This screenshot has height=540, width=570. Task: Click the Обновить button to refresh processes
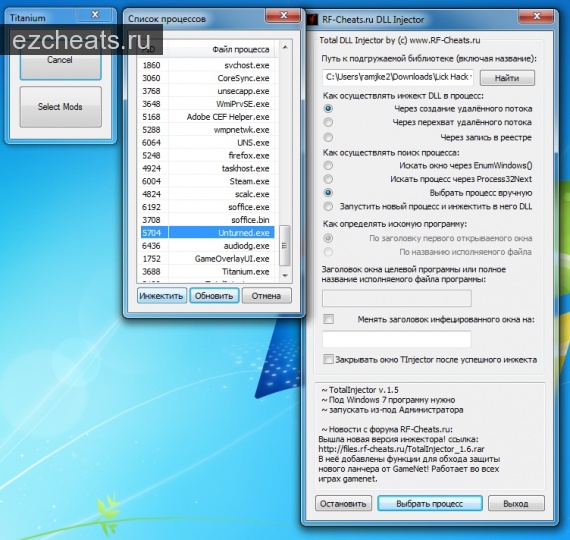pos(214,296)
